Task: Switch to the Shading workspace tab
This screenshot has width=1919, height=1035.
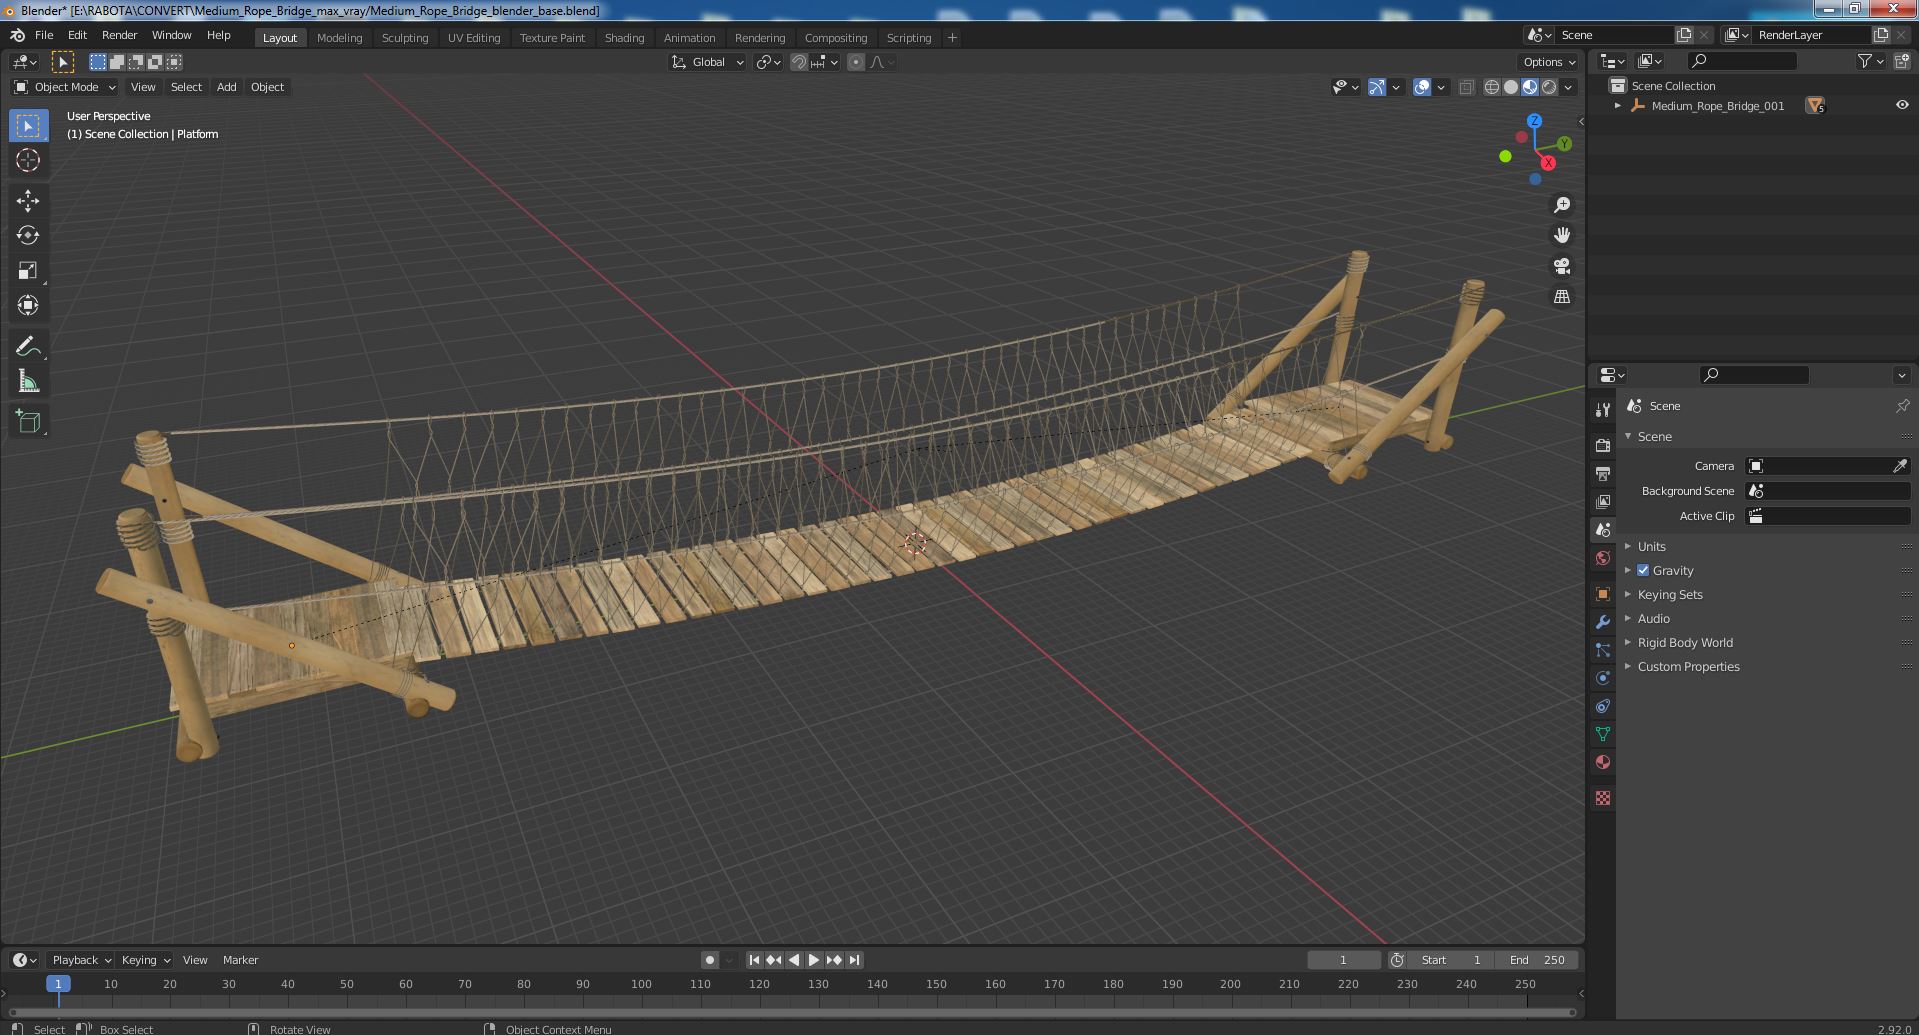Action: click(x=624, y=38)
